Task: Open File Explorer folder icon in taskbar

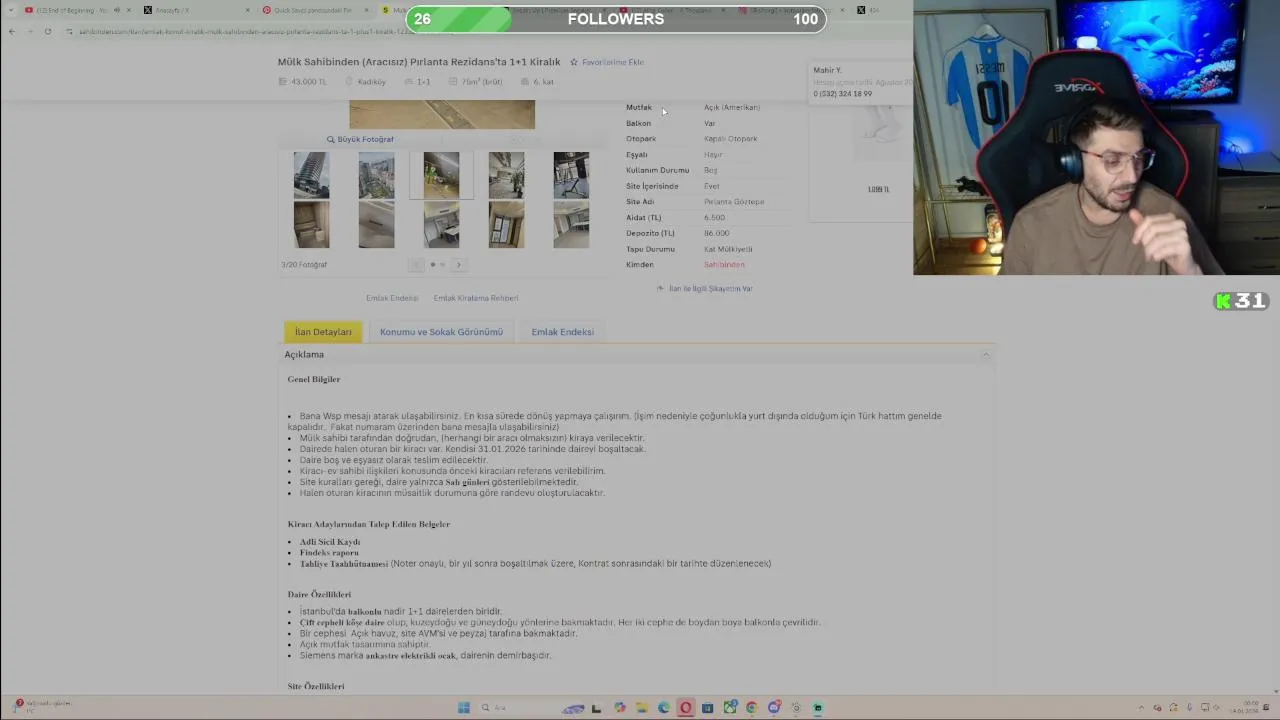Action: 642,708
